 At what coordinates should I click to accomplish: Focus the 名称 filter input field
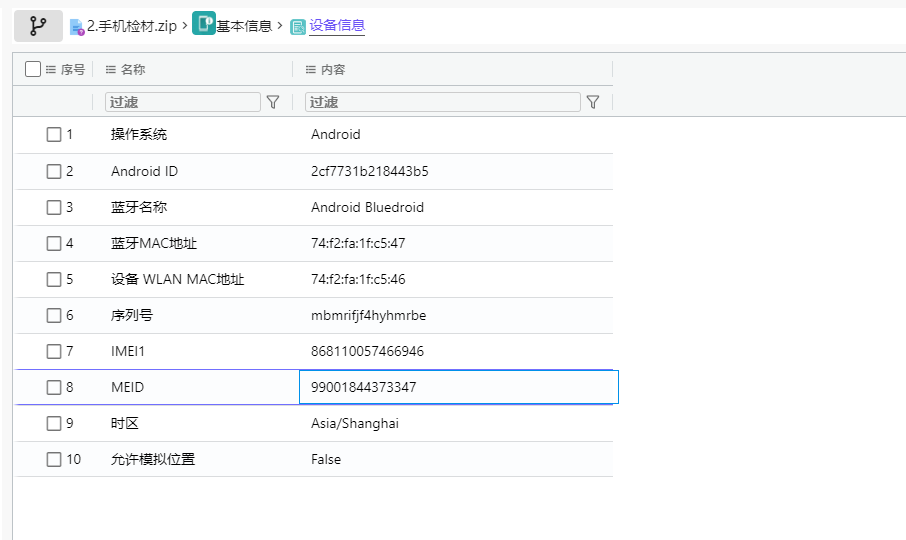pyautogui.click(x=183, y=102)
